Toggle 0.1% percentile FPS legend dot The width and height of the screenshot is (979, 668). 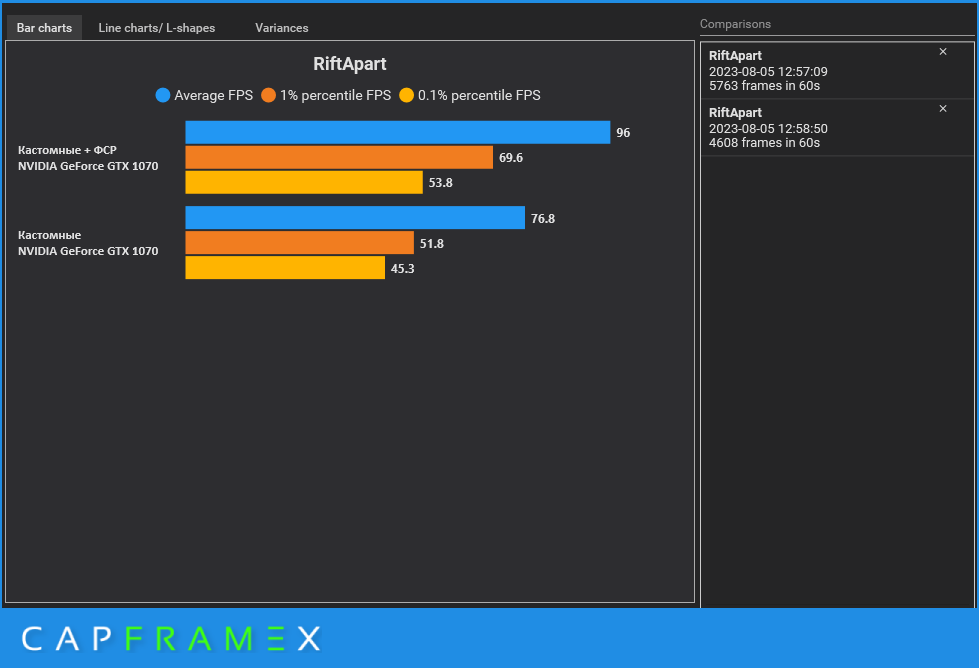[x=406, y=95]
